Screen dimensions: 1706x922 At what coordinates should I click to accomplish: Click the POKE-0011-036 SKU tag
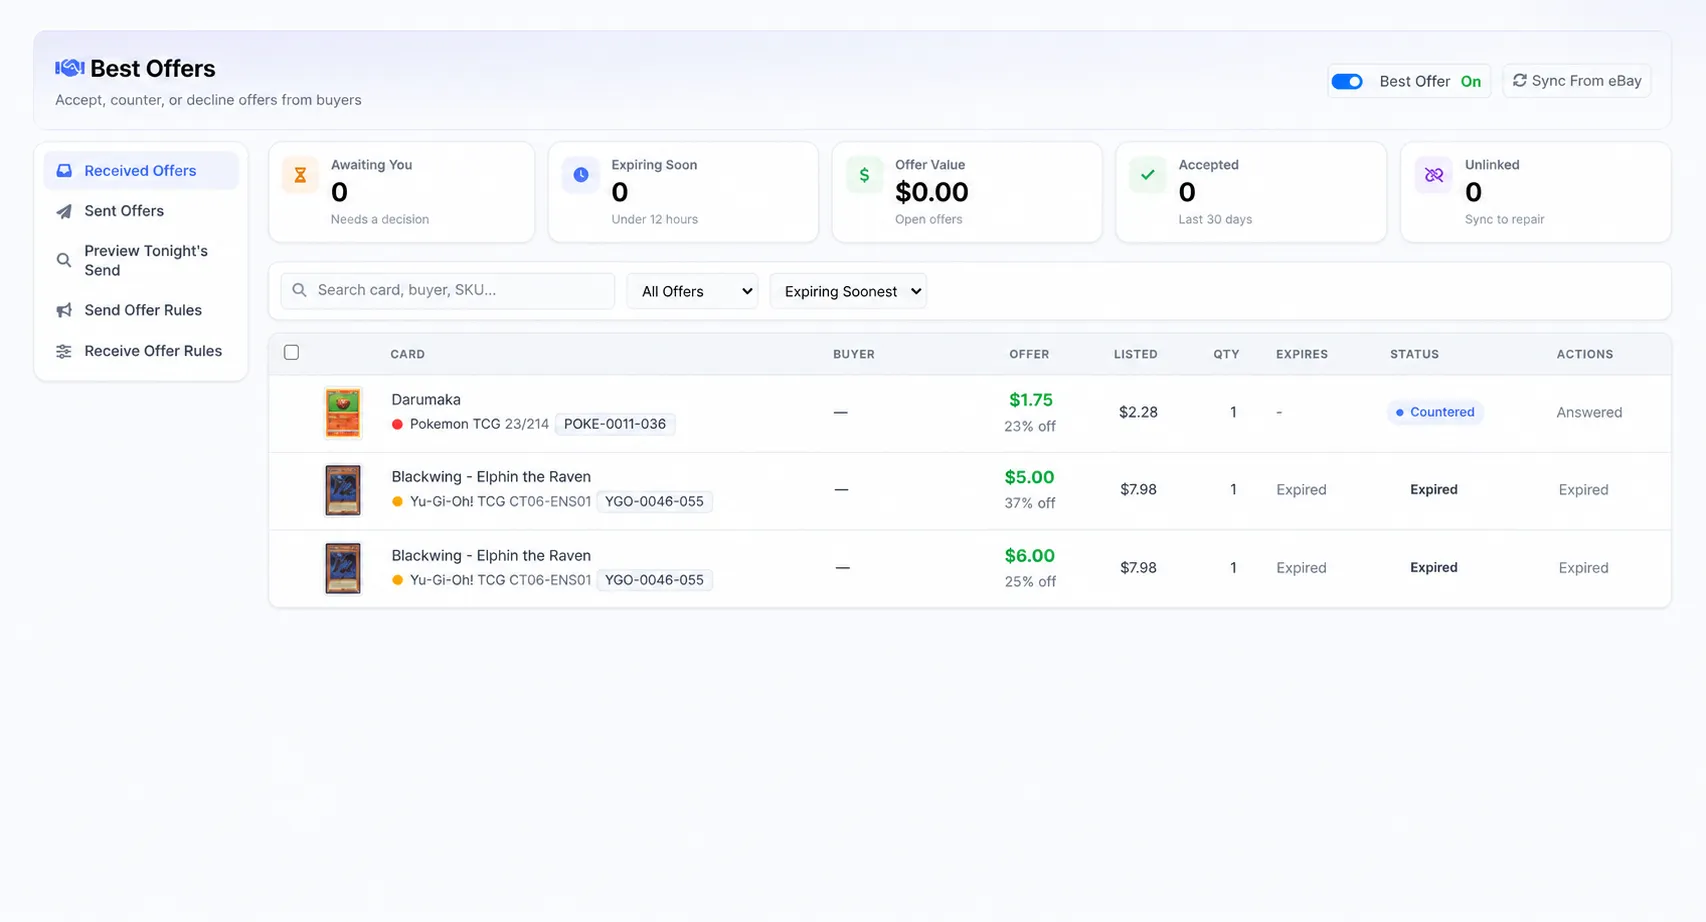click(x=615, y=424)
